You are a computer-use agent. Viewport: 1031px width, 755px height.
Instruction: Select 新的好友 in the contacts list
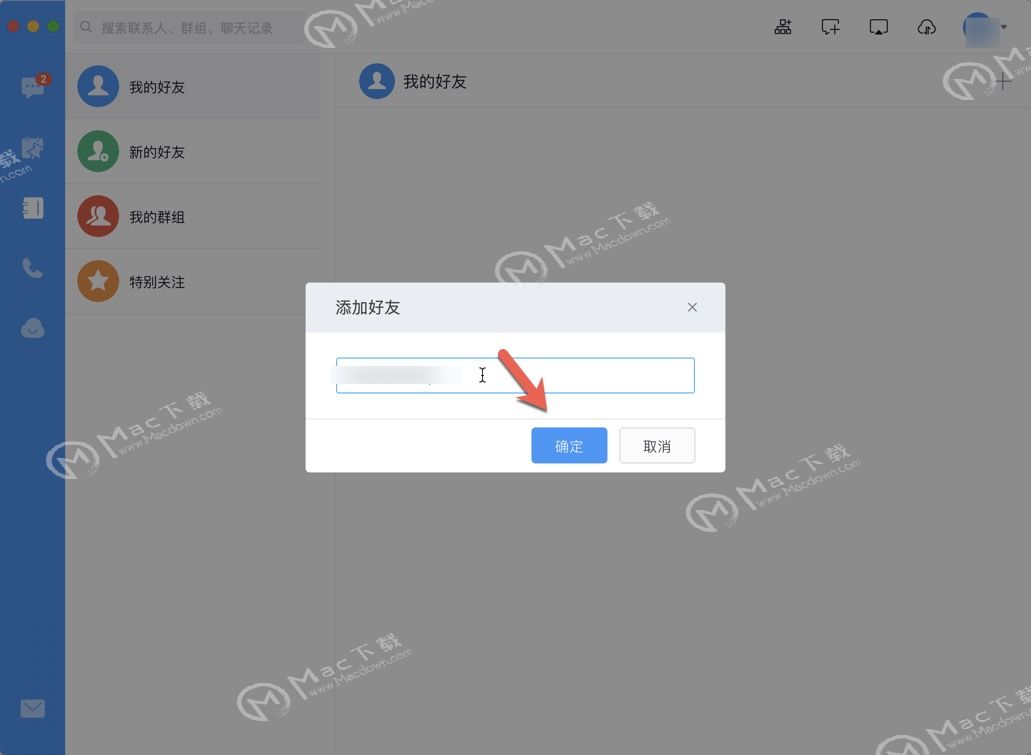tap(193, 151)
